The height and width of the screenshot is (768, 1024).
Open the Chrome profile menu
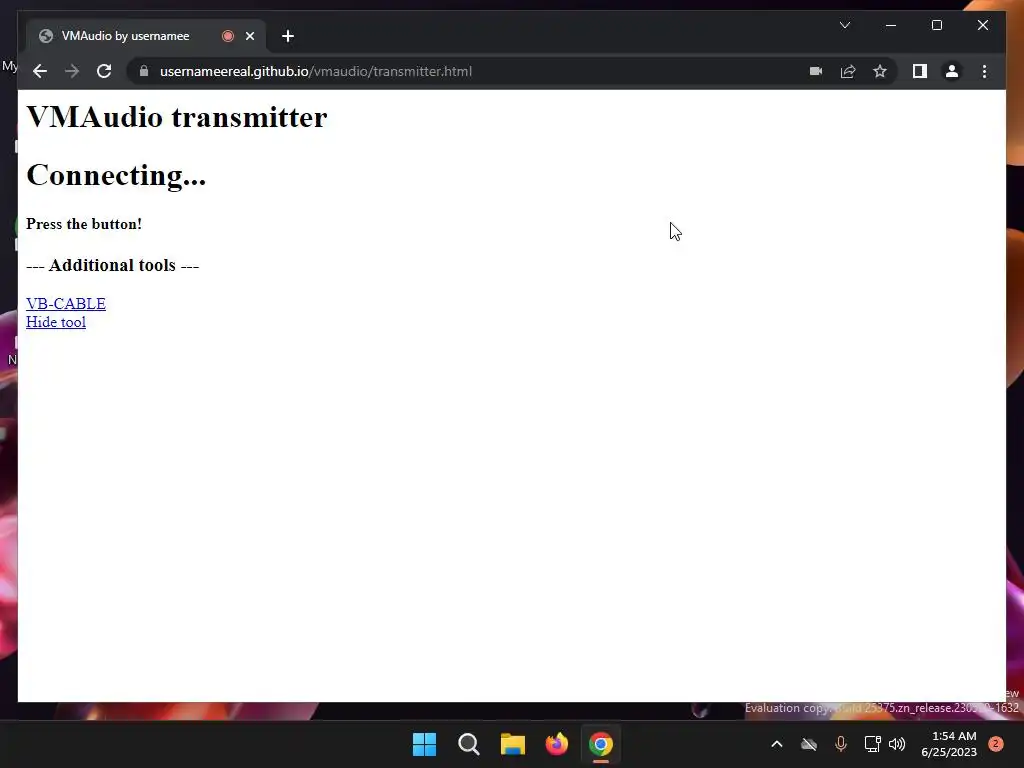(952, 71)
